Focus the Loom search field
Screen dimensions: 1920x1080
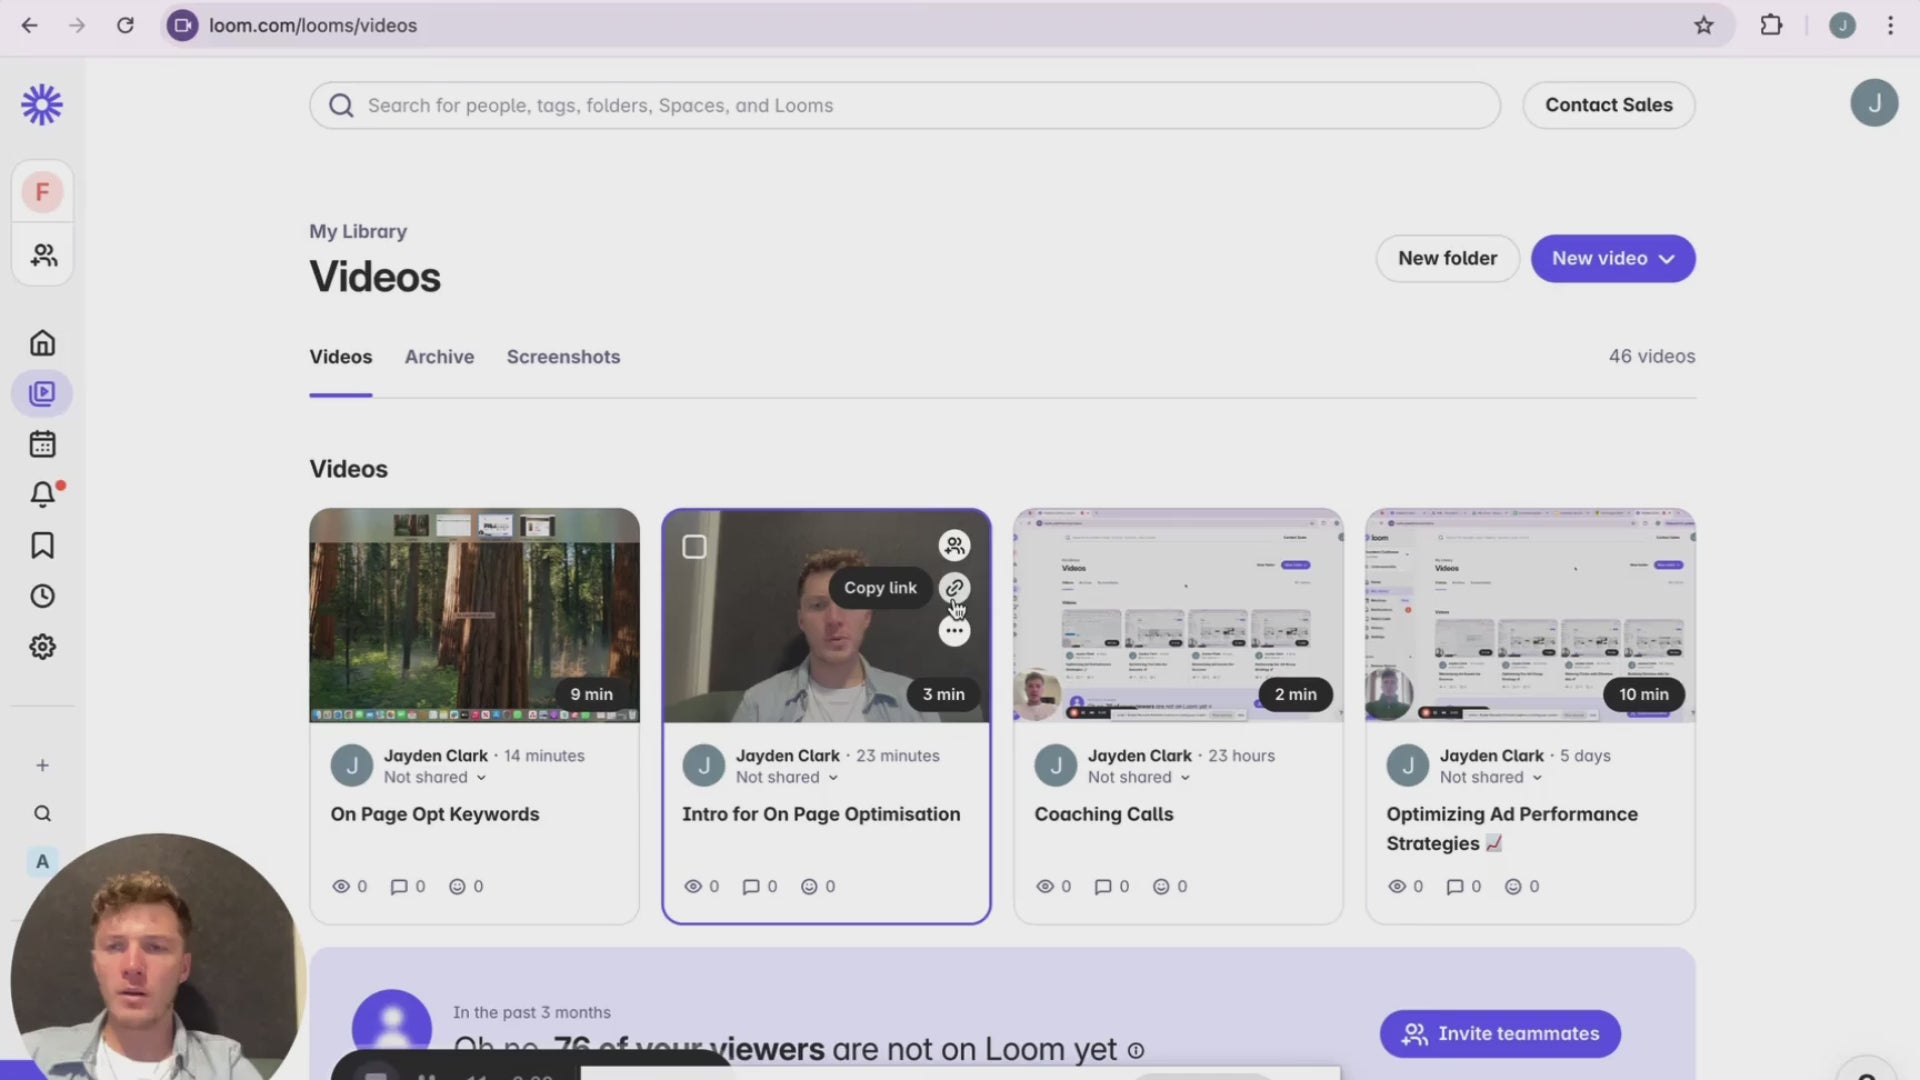(x=900, y=105)
